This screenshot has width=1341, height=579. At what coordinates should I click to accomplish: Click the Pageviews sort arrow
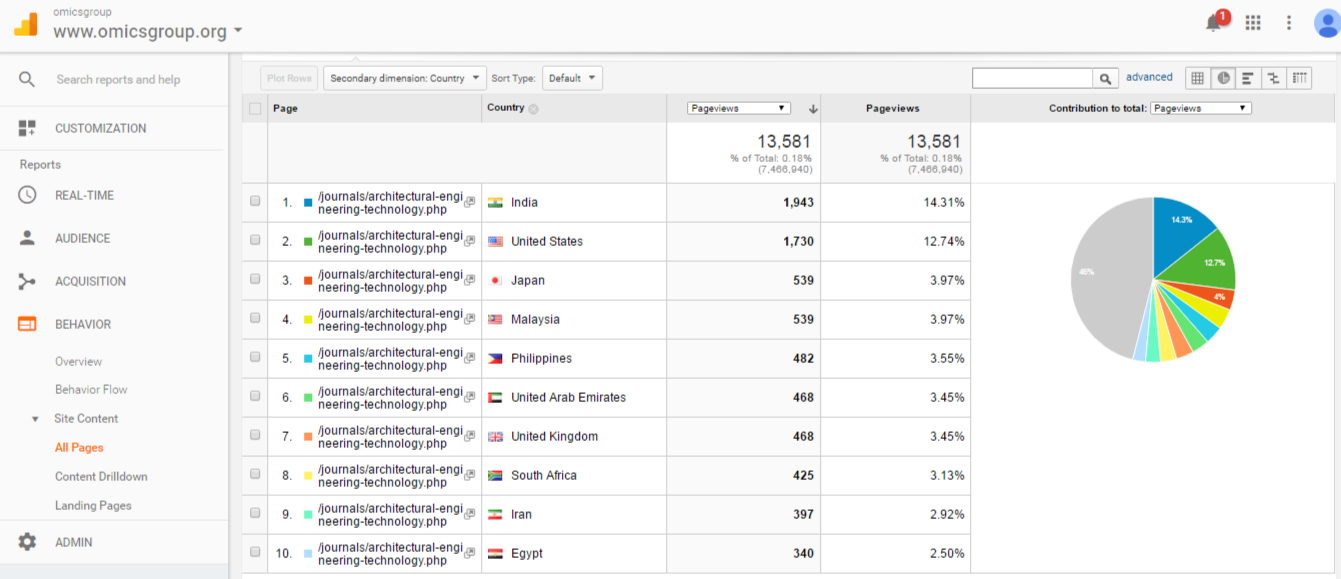pyautogui.click(x=813, y=109)
